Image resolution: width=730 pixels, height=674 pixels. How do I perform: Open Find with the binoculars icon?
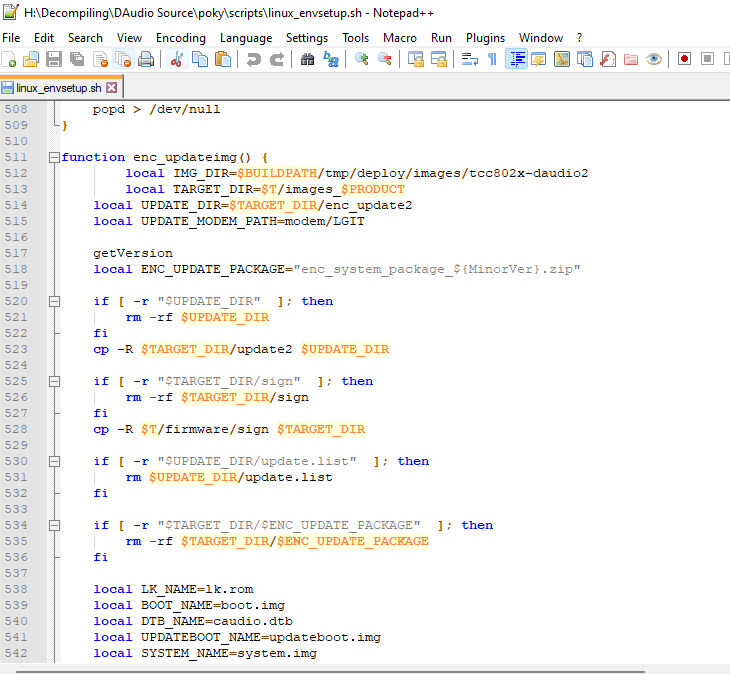(307, 60)
